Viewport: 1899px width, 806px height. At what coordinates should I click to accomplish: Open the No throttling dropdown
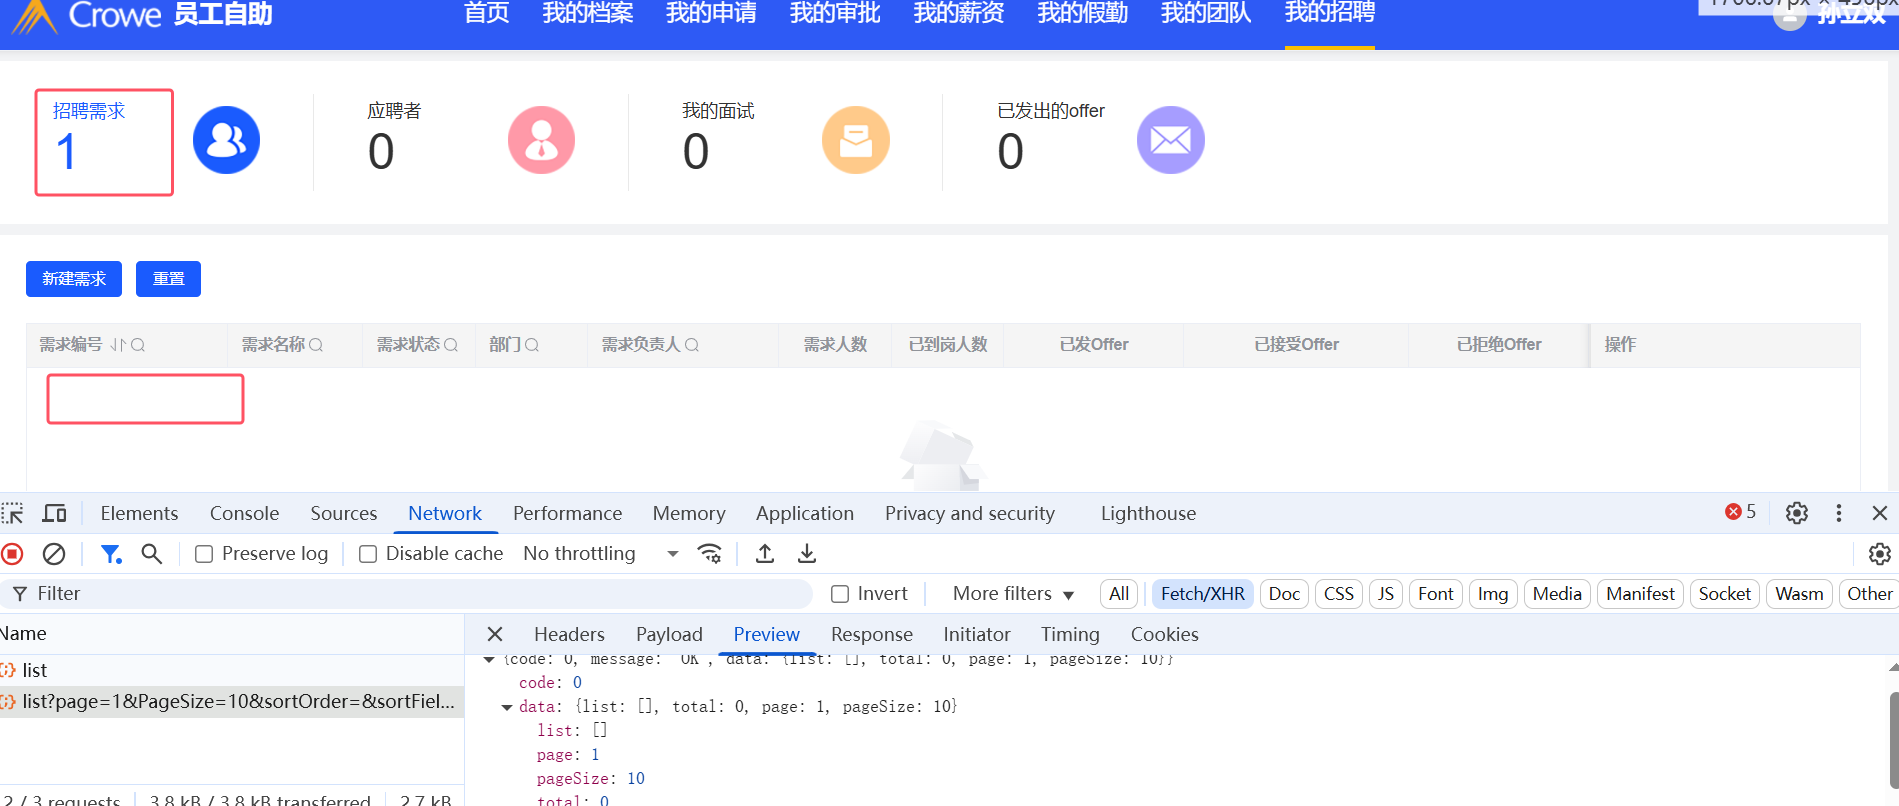tap(600, 554)
